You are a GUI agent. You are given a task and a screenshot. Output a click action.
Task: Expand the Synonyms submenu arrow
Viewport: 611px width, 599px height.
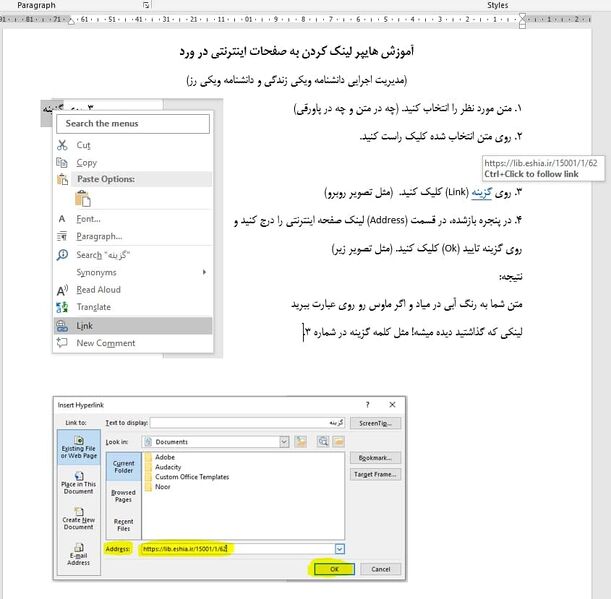coord(205,272)
